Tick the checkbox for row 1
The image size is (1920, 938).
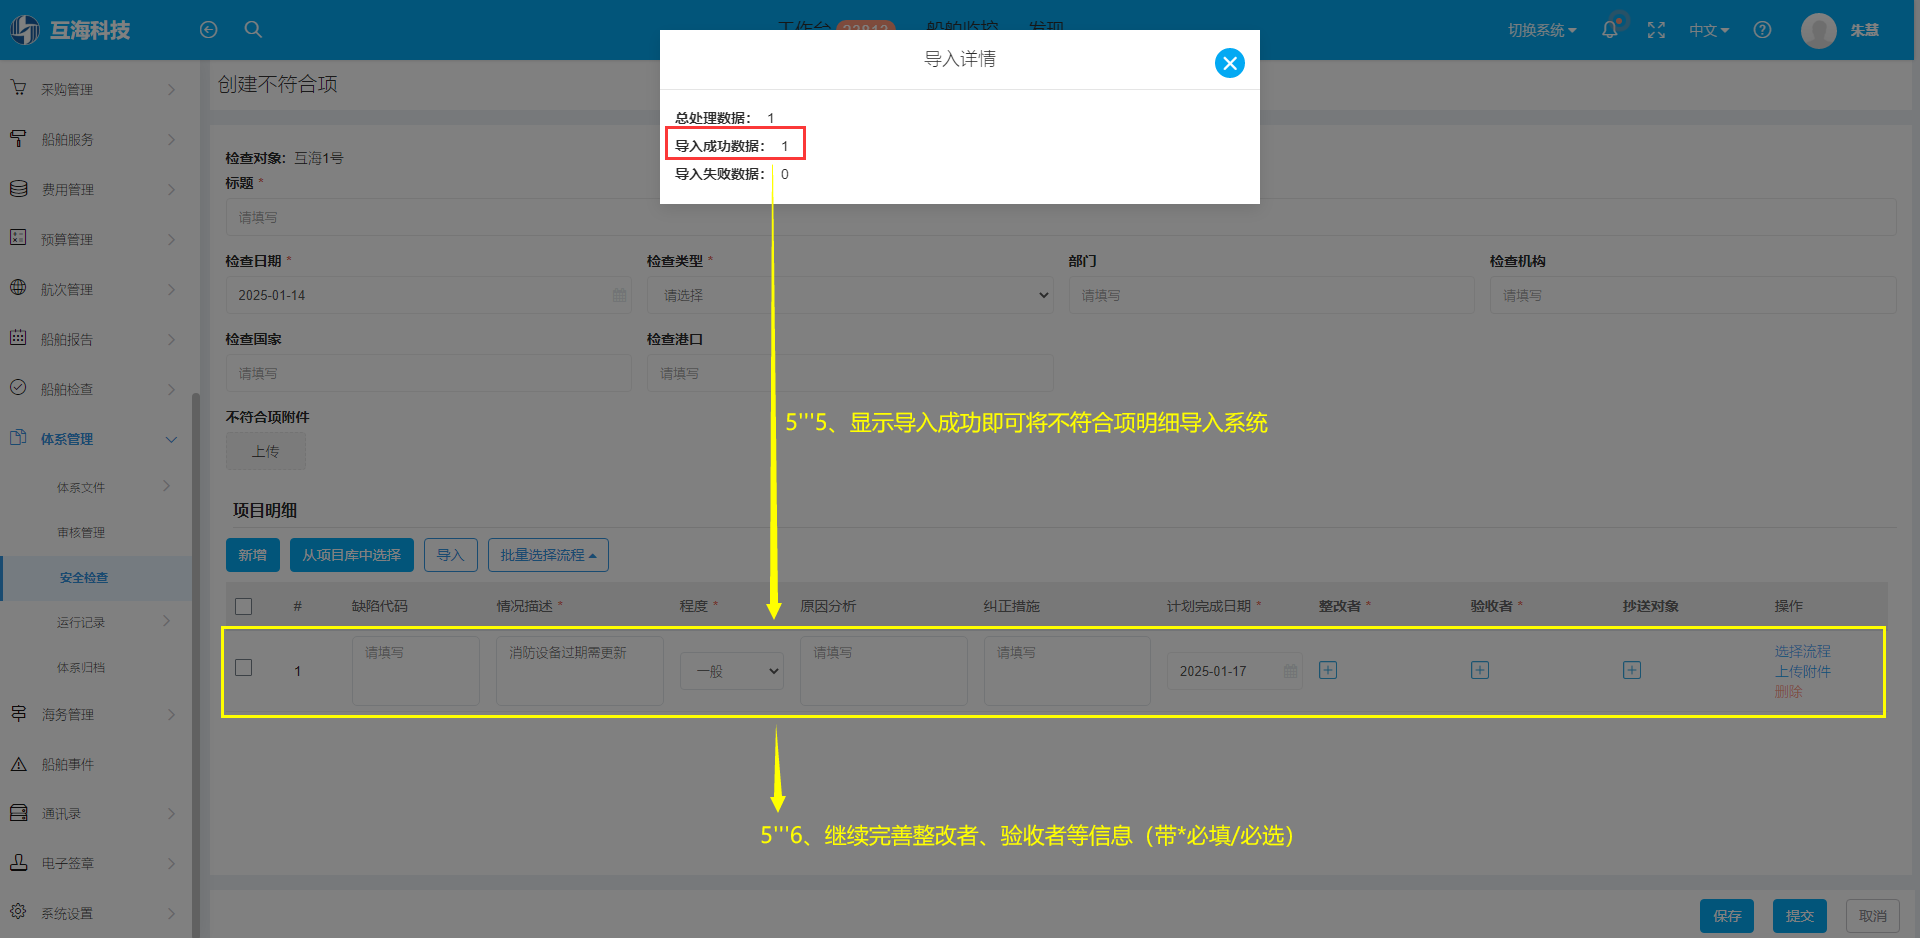coord(243,667)
